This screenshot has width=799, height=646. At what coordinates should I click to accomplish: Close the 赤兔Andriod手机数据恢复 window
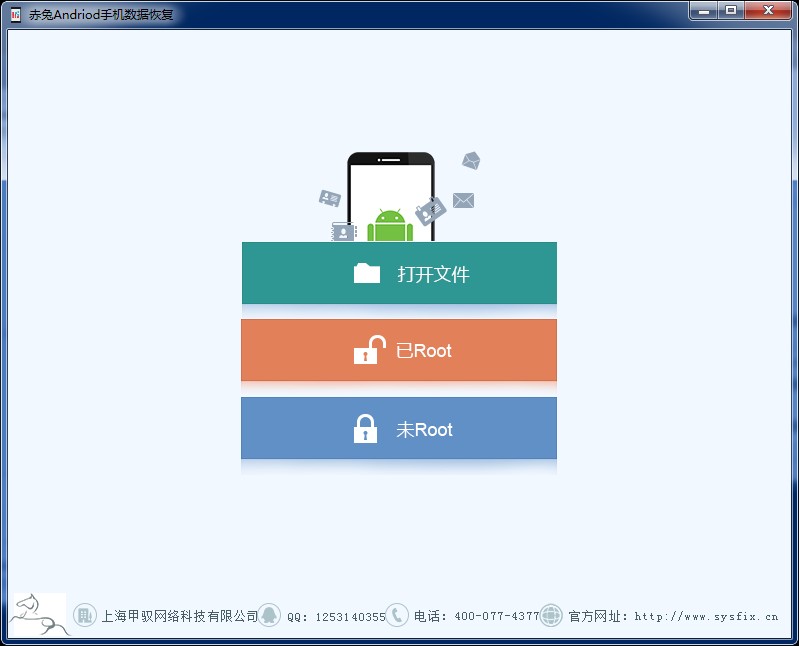pos(768,11)
